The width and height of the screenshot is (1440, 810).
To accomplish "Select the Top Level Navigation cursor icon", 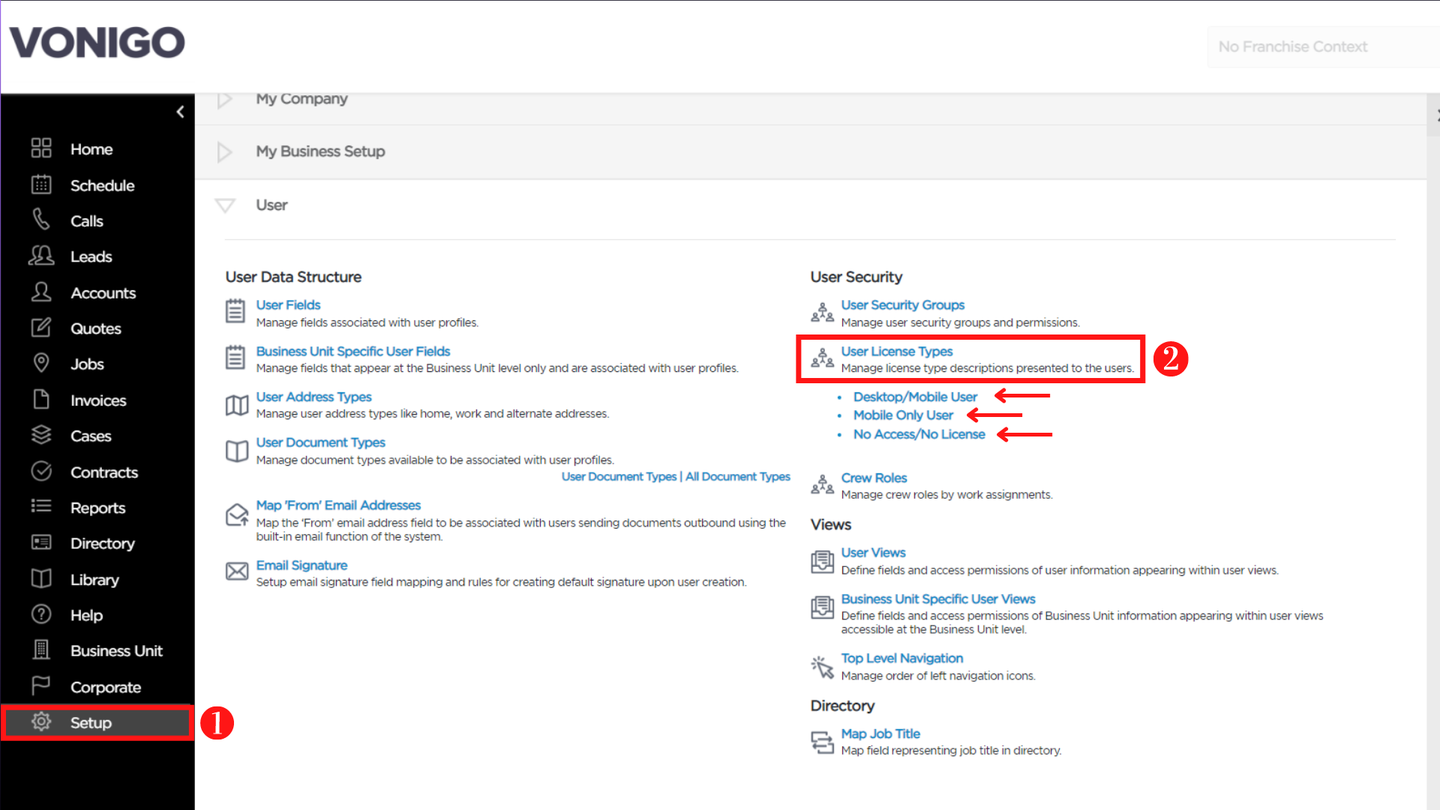I will pos(822,666).
